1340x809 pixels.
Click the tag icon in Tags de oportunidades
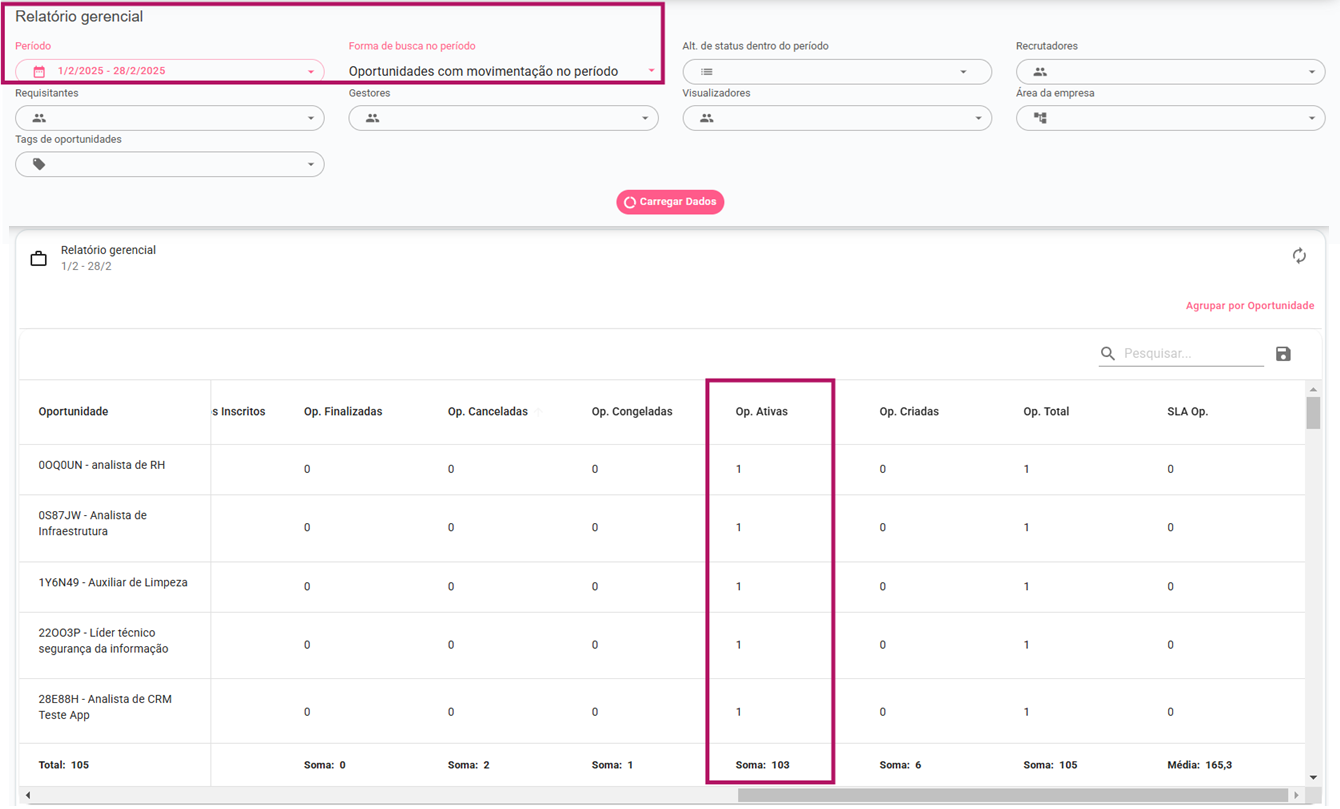(39, 164)
